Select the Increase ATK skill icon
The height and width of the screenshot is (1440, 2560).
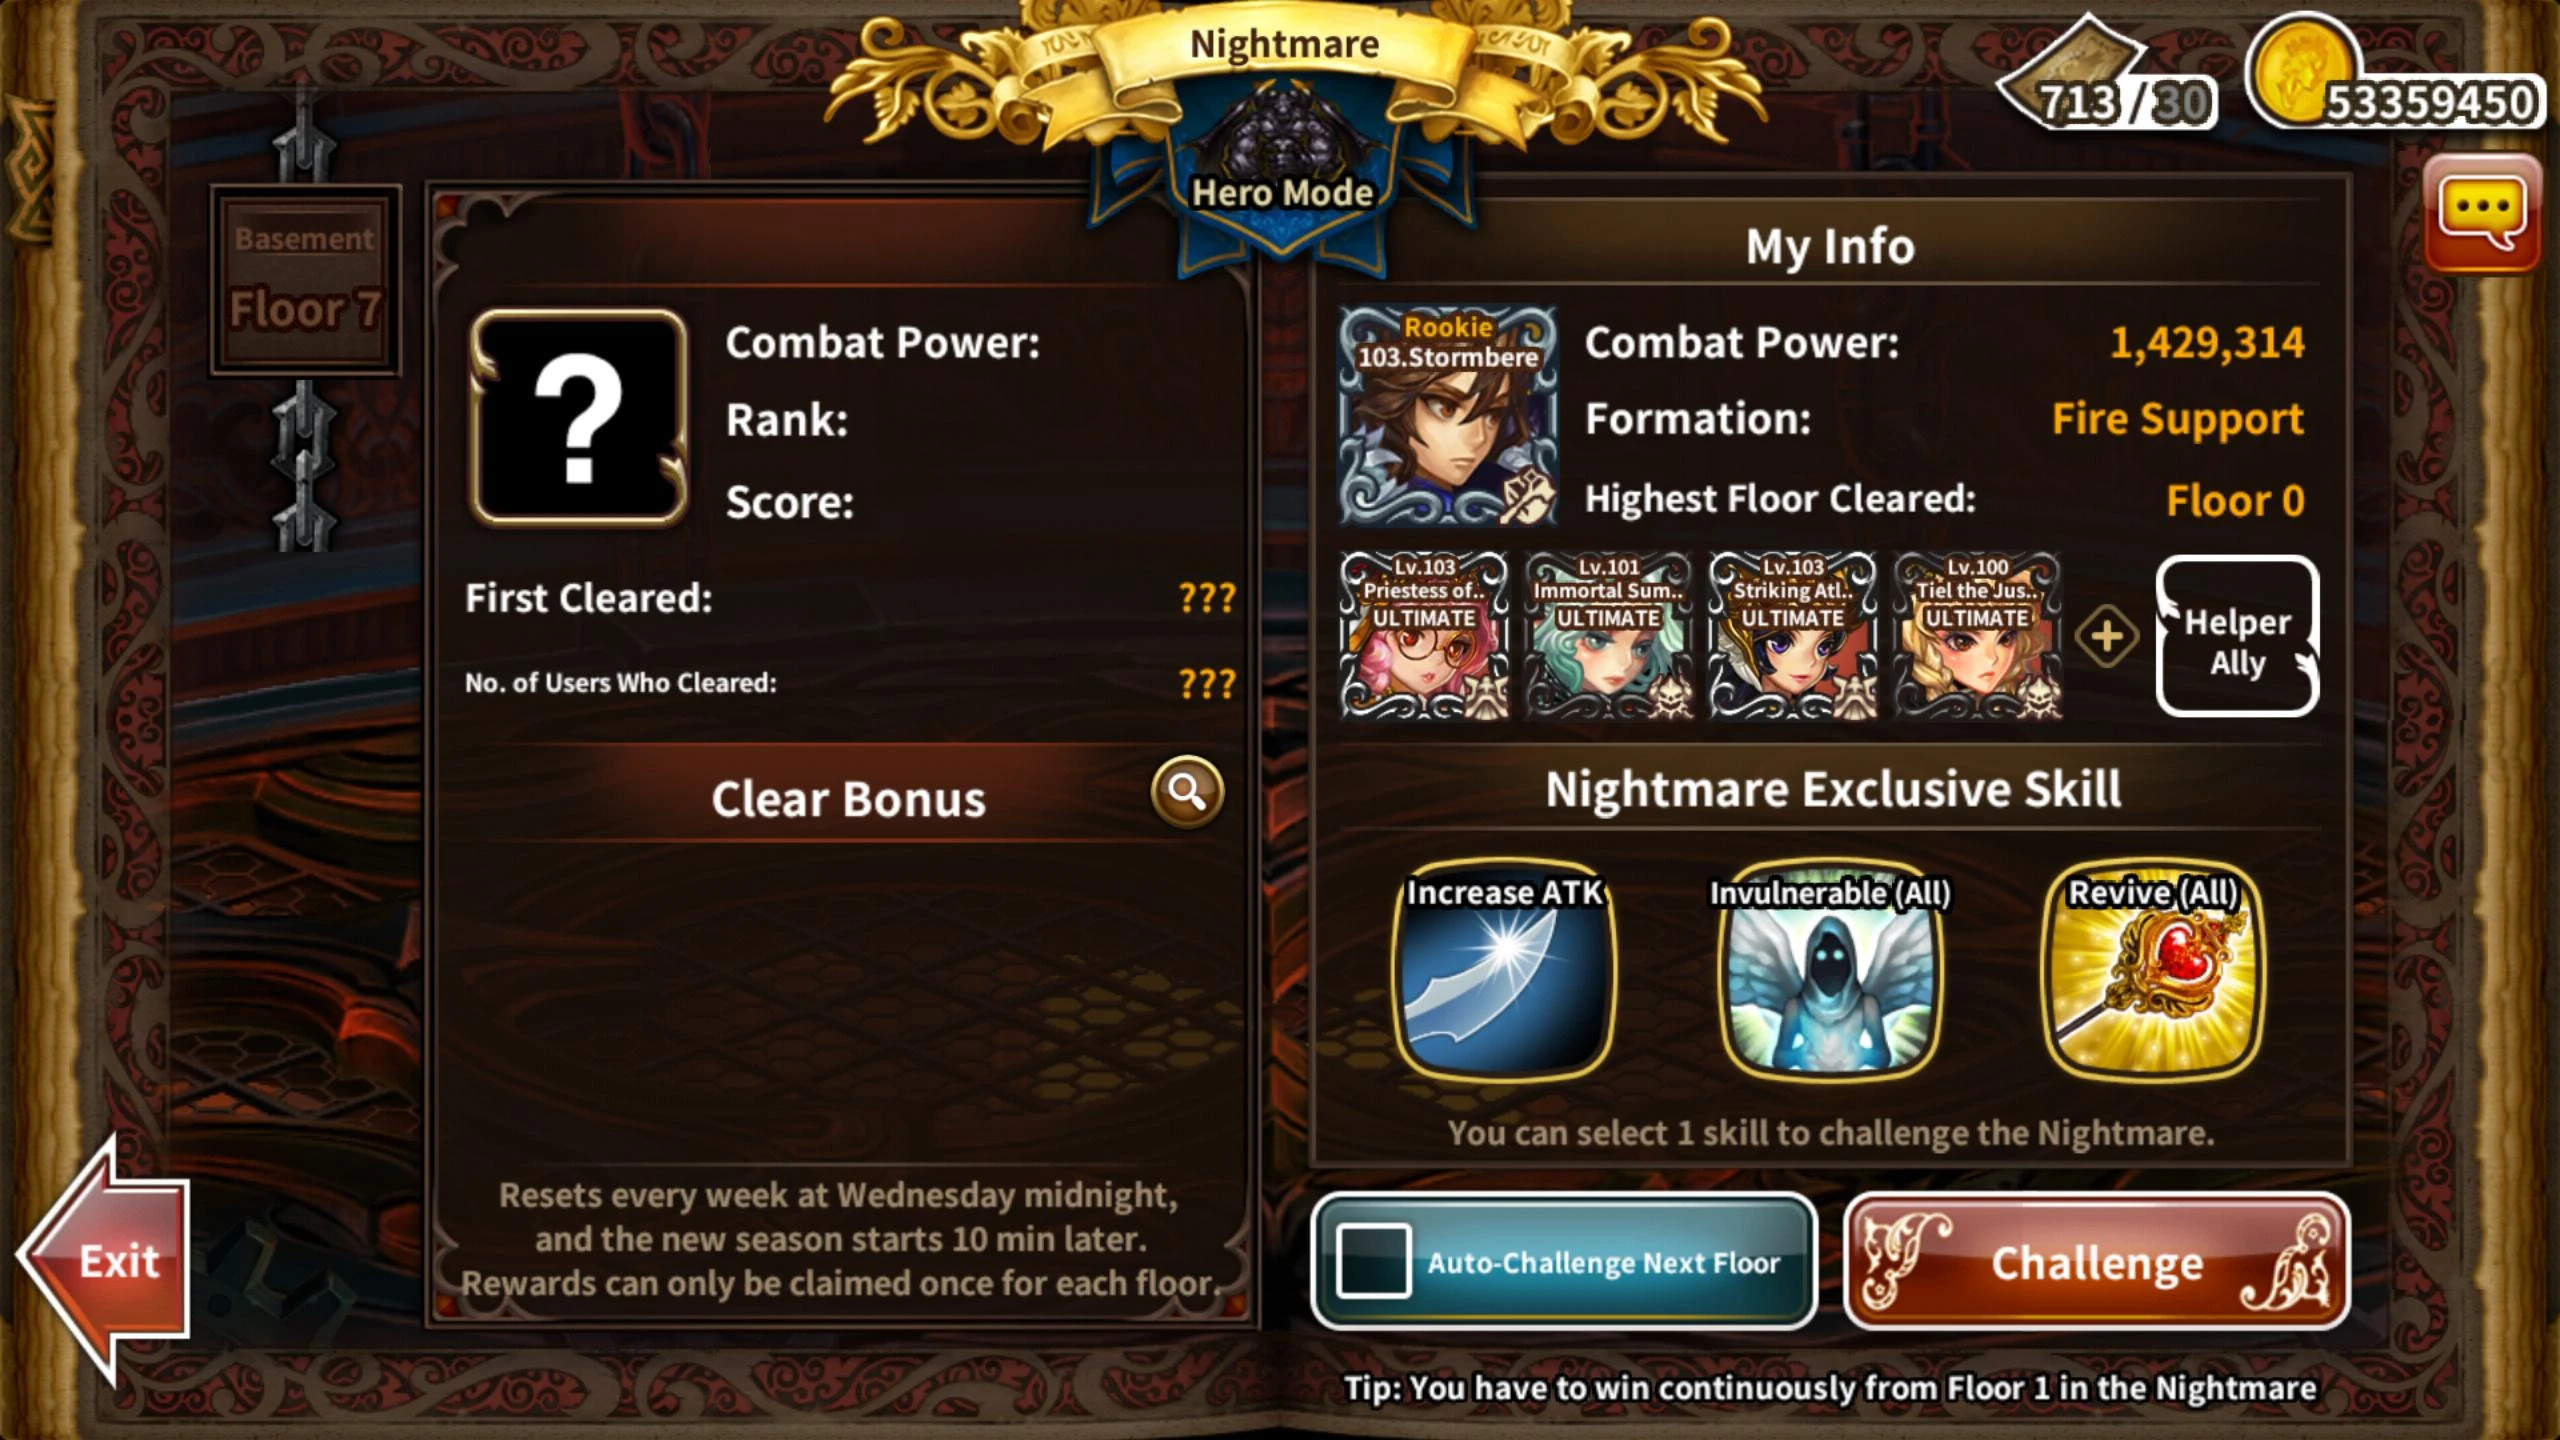(1504, 969)
